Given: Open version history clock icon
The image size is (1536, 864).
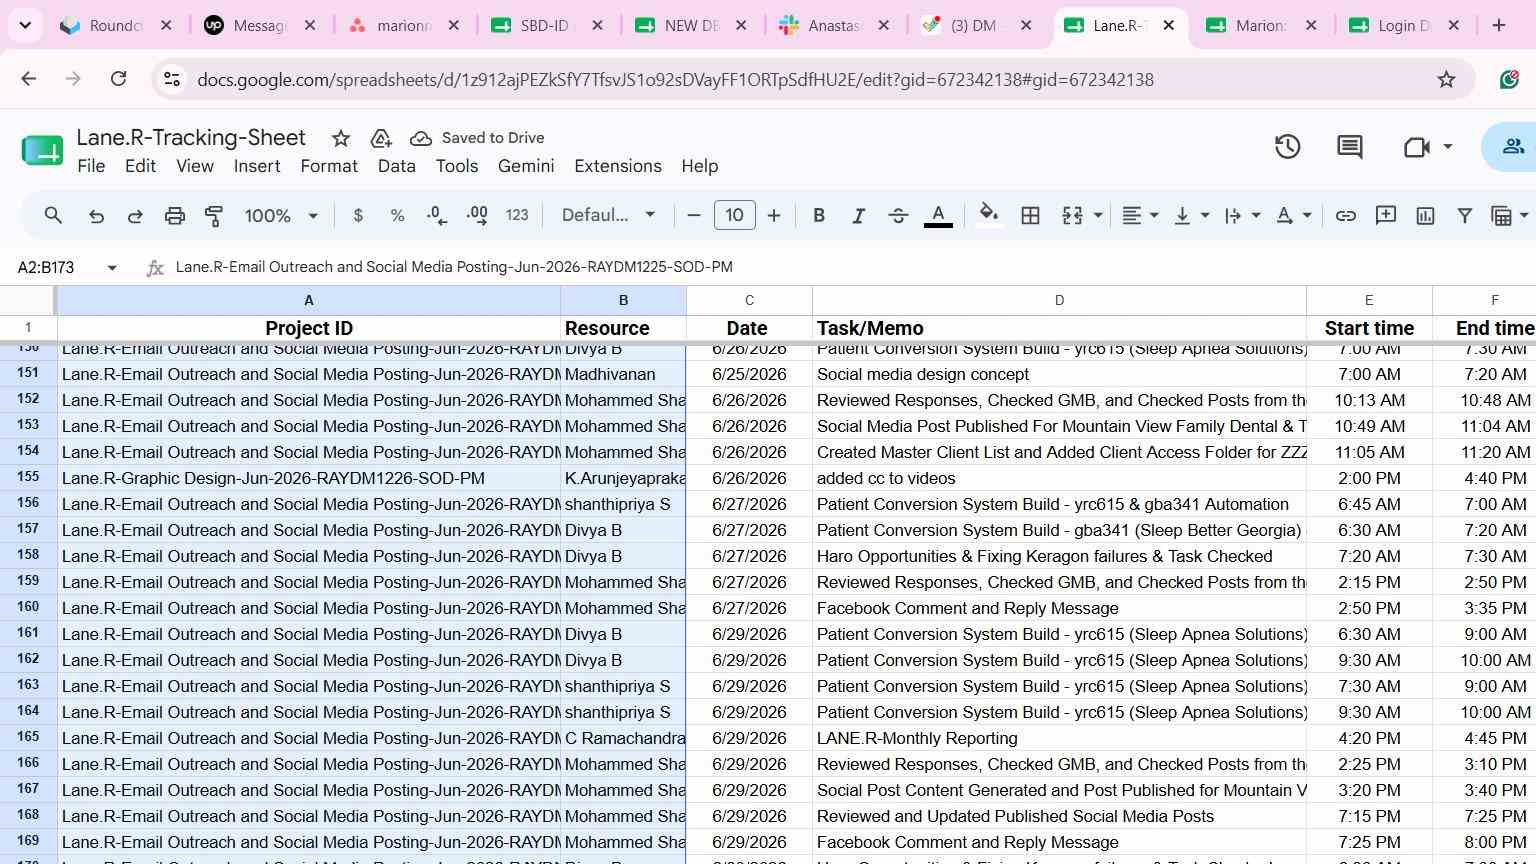Looking at the screenshot, I should pyautogui.click(x=1288, y=147).
